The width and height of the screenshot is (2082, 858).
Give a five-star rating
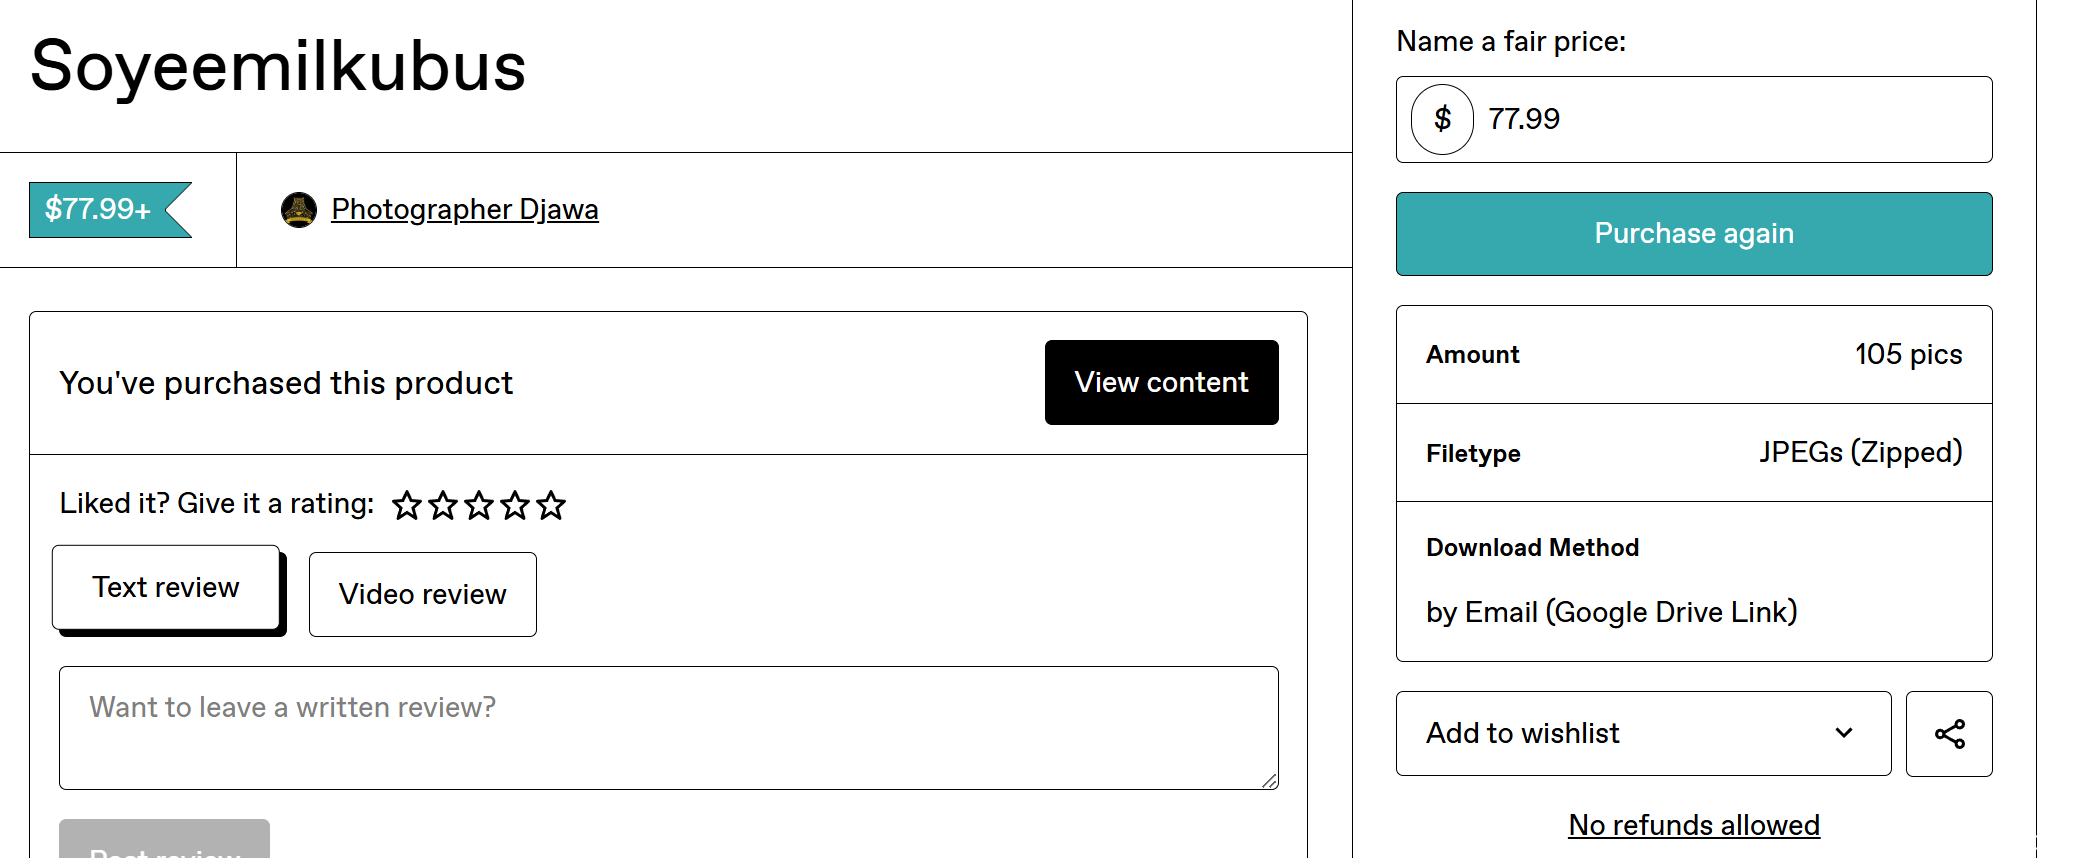(550, 505)
